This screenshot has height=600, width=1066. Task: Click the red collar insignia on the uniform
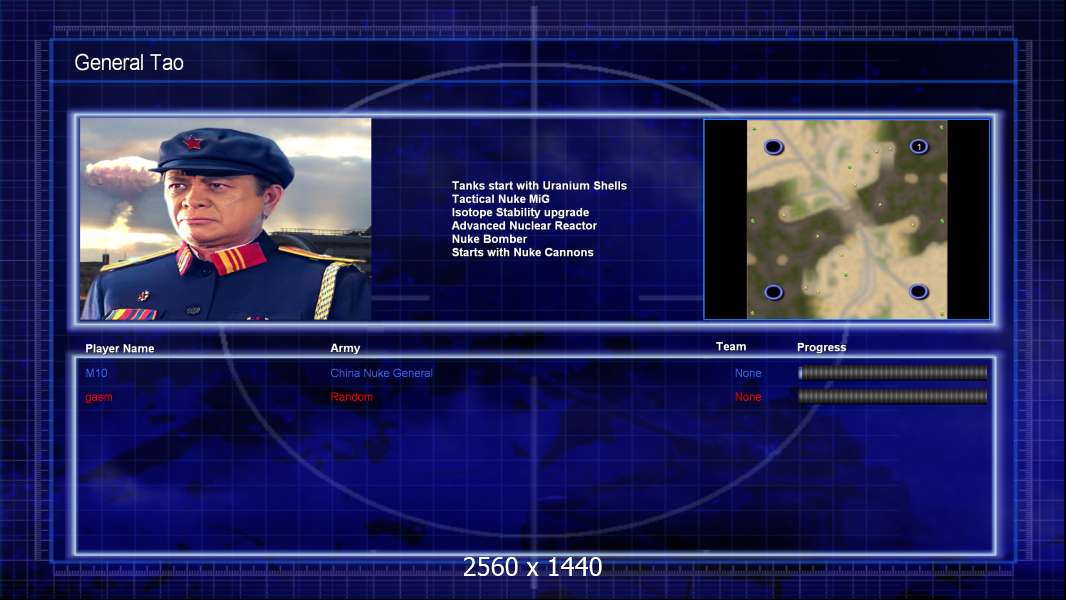click(x=237, y=259)
